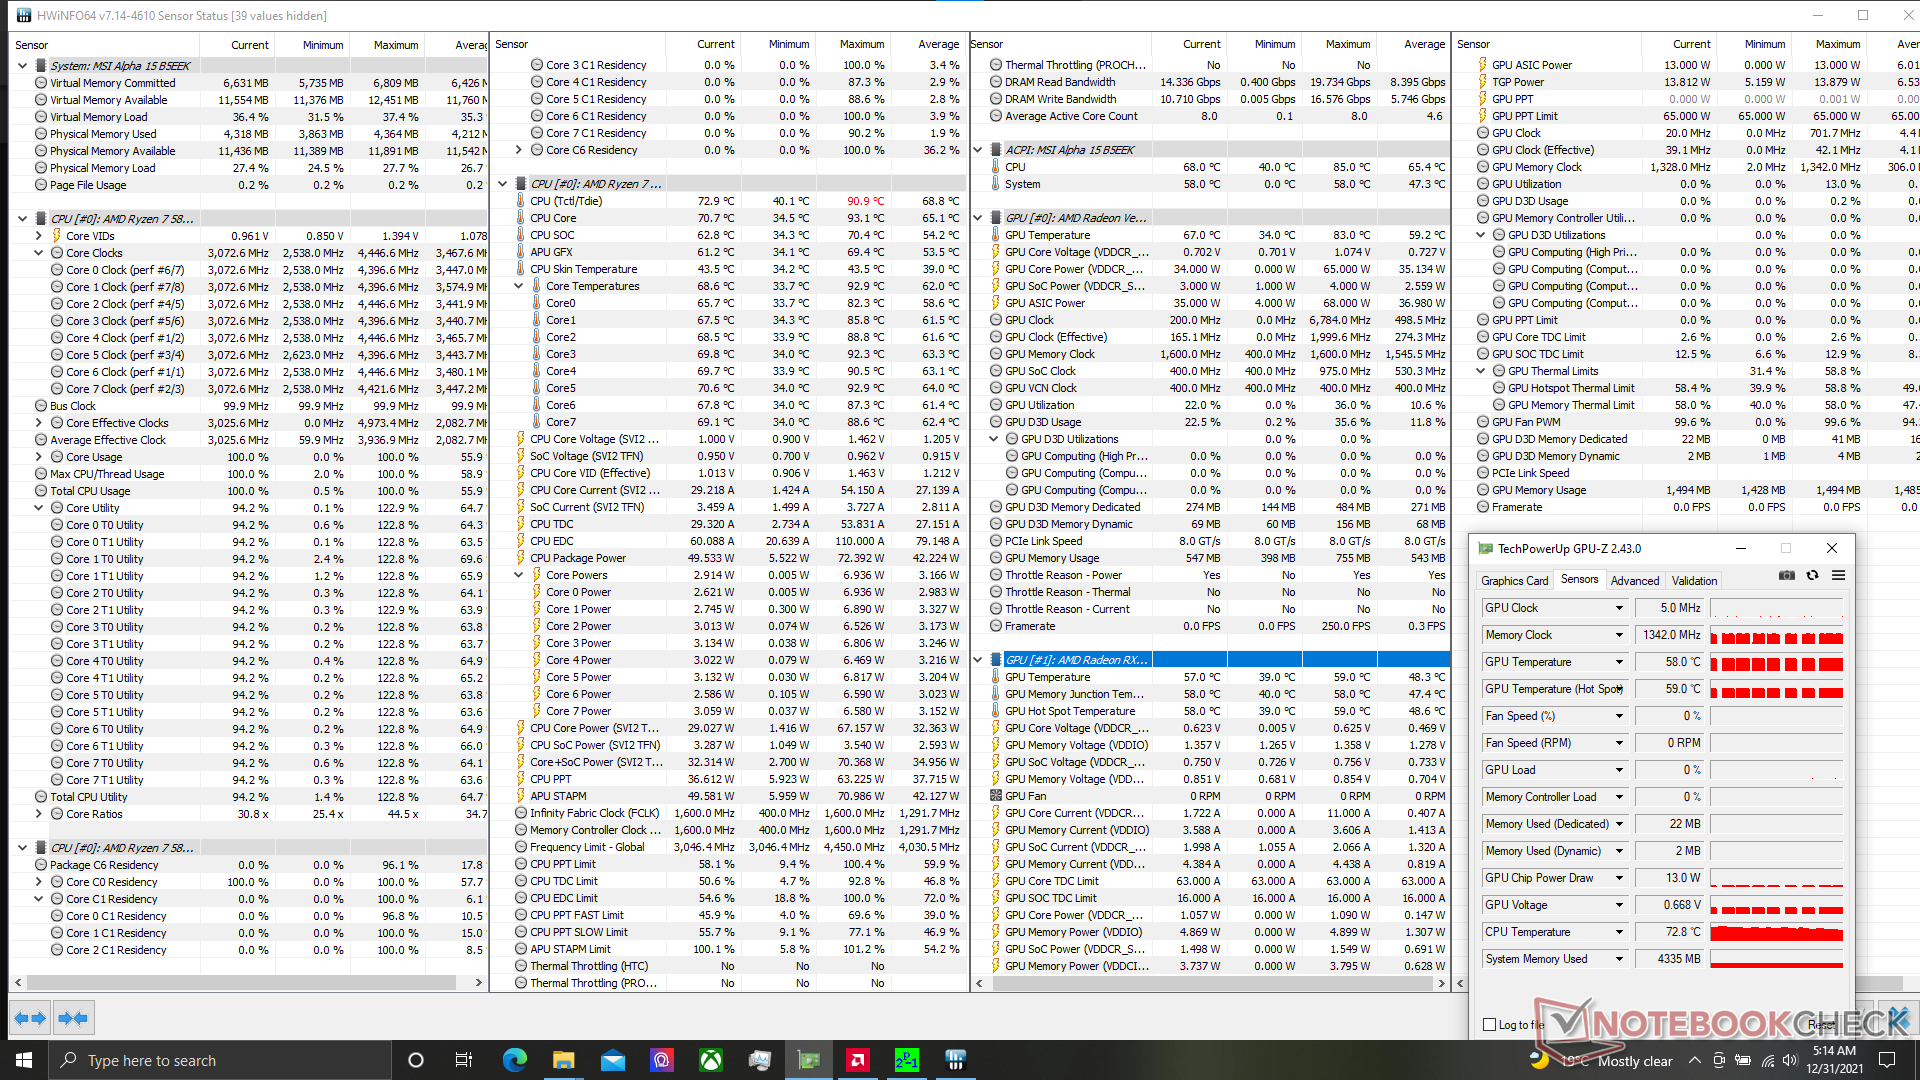The height and width of the screenshot is (1080, 1920).
Task: Collapse the Core Clocks tree node
Action: click(39, 253)
